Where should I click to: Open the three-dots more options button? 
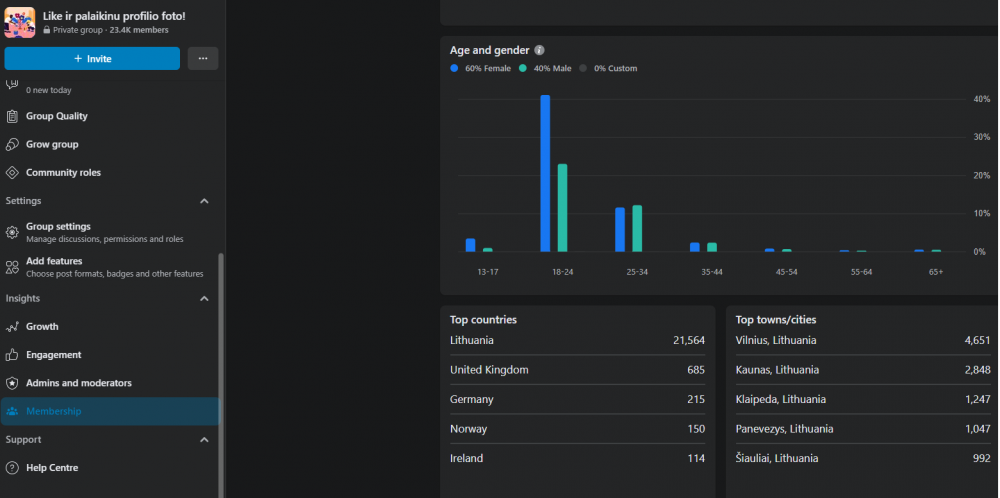(203, 59)
